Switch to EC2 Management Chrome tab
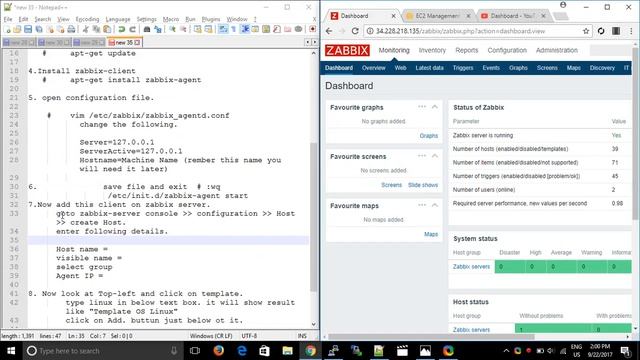 coord(438,16)
